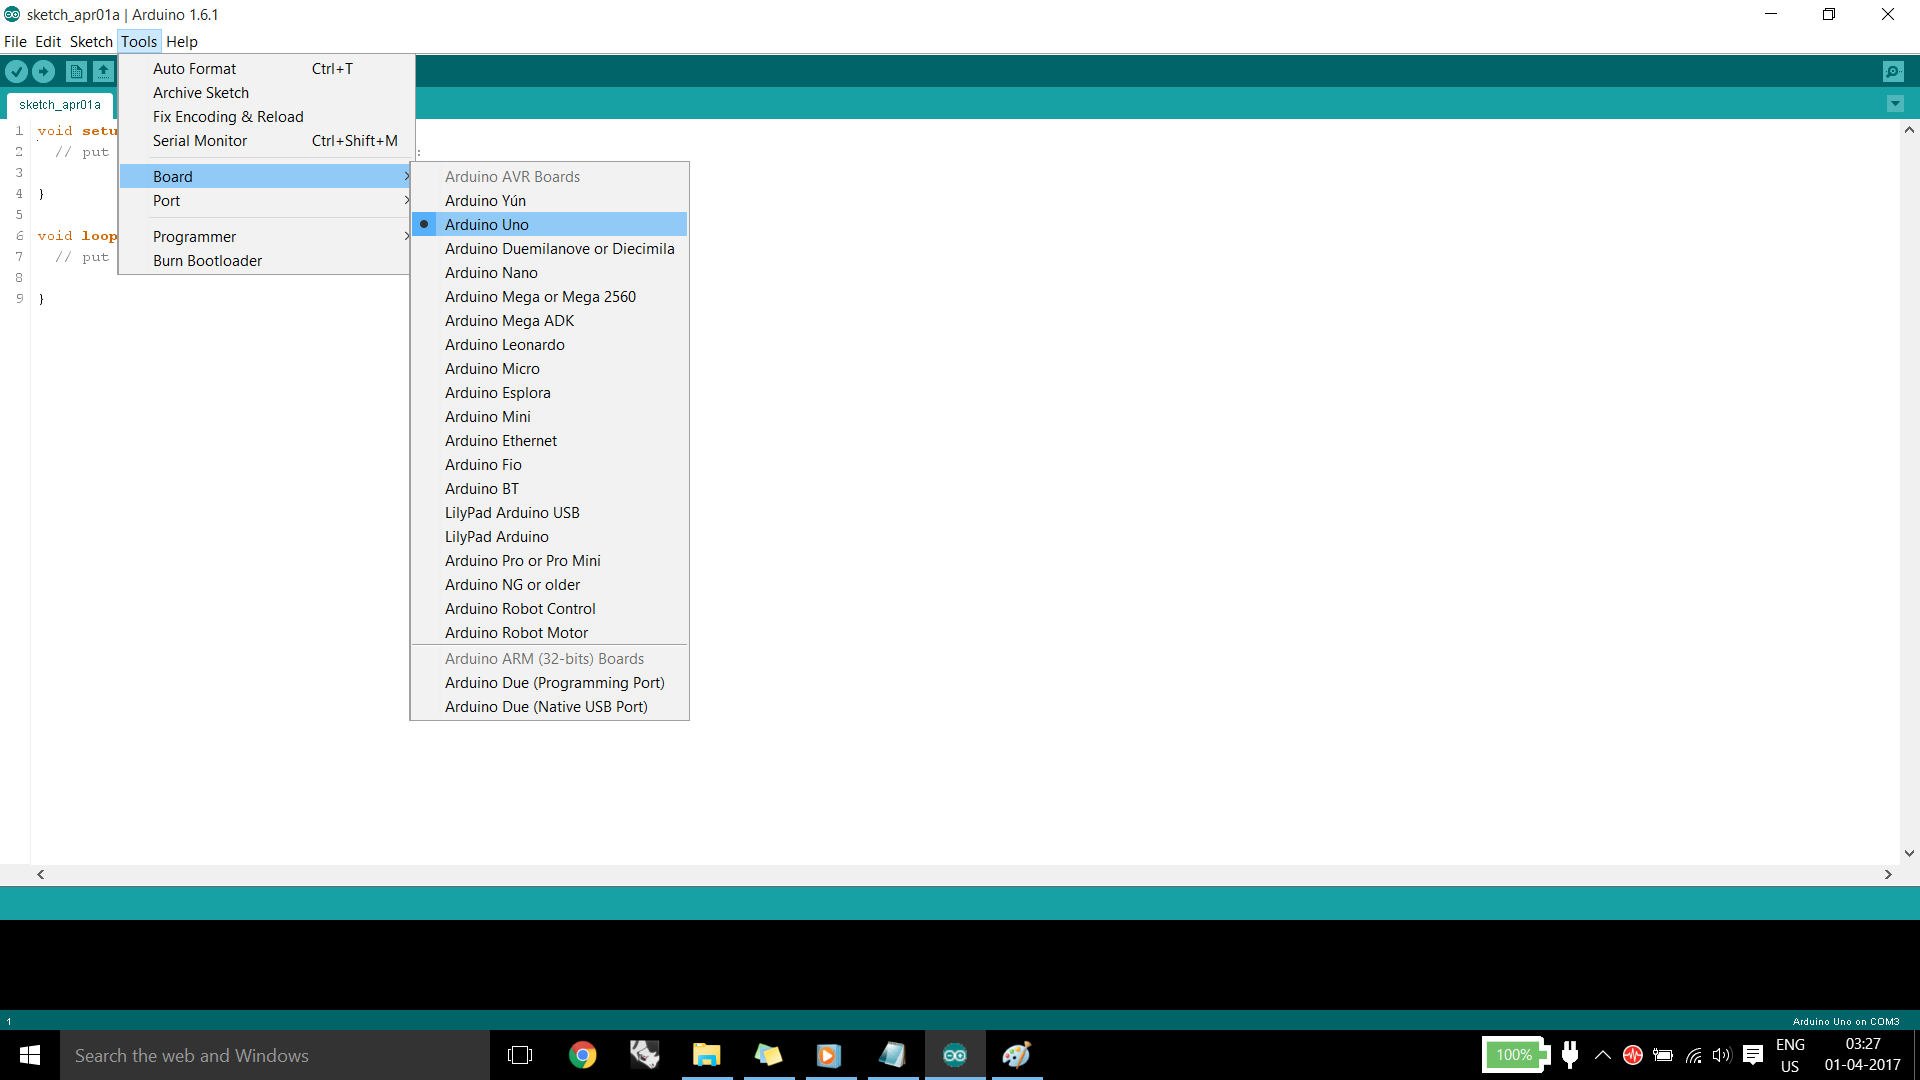Open the volume control in system tray
Screen dimensions: 1920x1080
click(1722, 1055)
